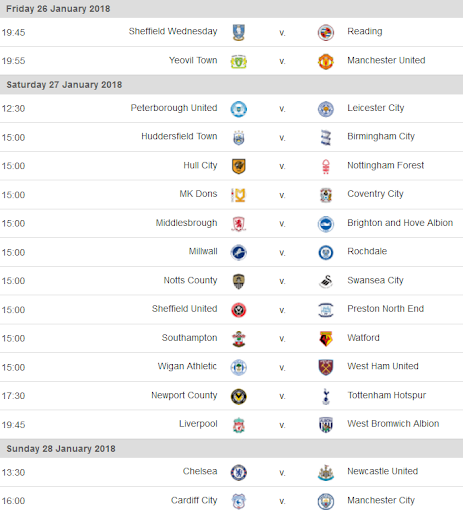This screenshot has width=463, height=512.
Task: Click the Manchester United club crest
Action: pos(326,61)
